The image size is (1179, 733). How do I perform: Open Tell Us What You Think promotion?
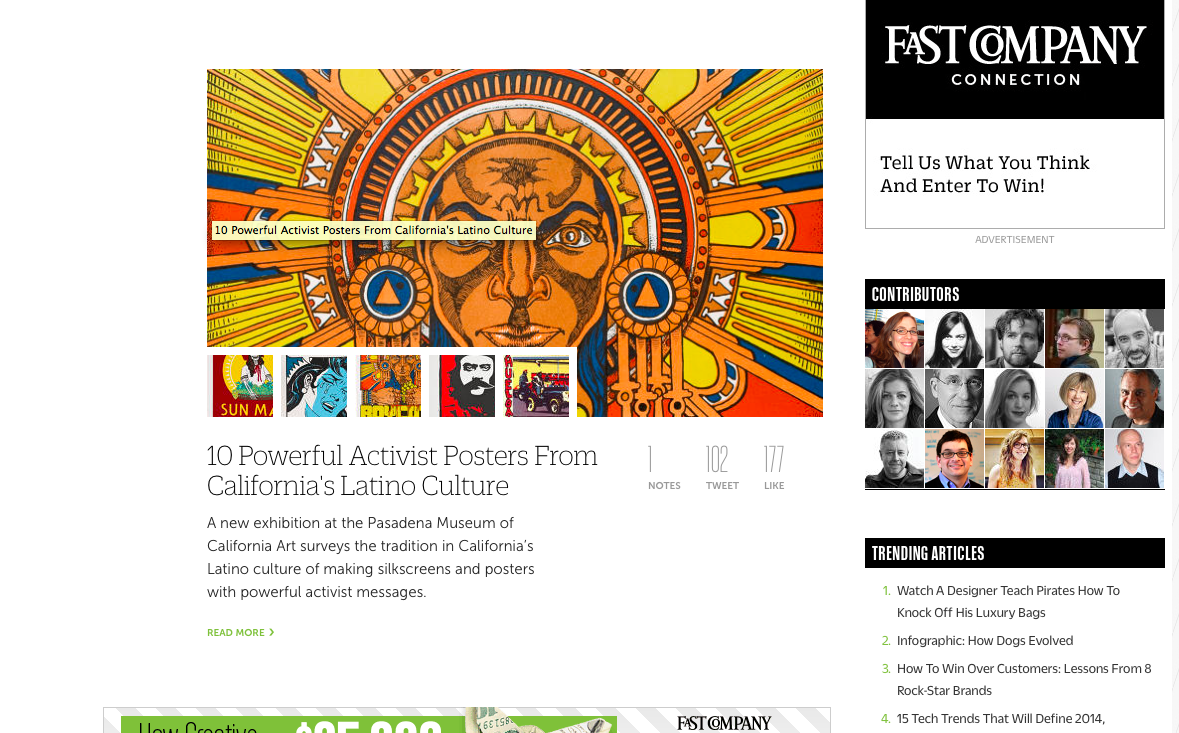(x=984, y=174)
